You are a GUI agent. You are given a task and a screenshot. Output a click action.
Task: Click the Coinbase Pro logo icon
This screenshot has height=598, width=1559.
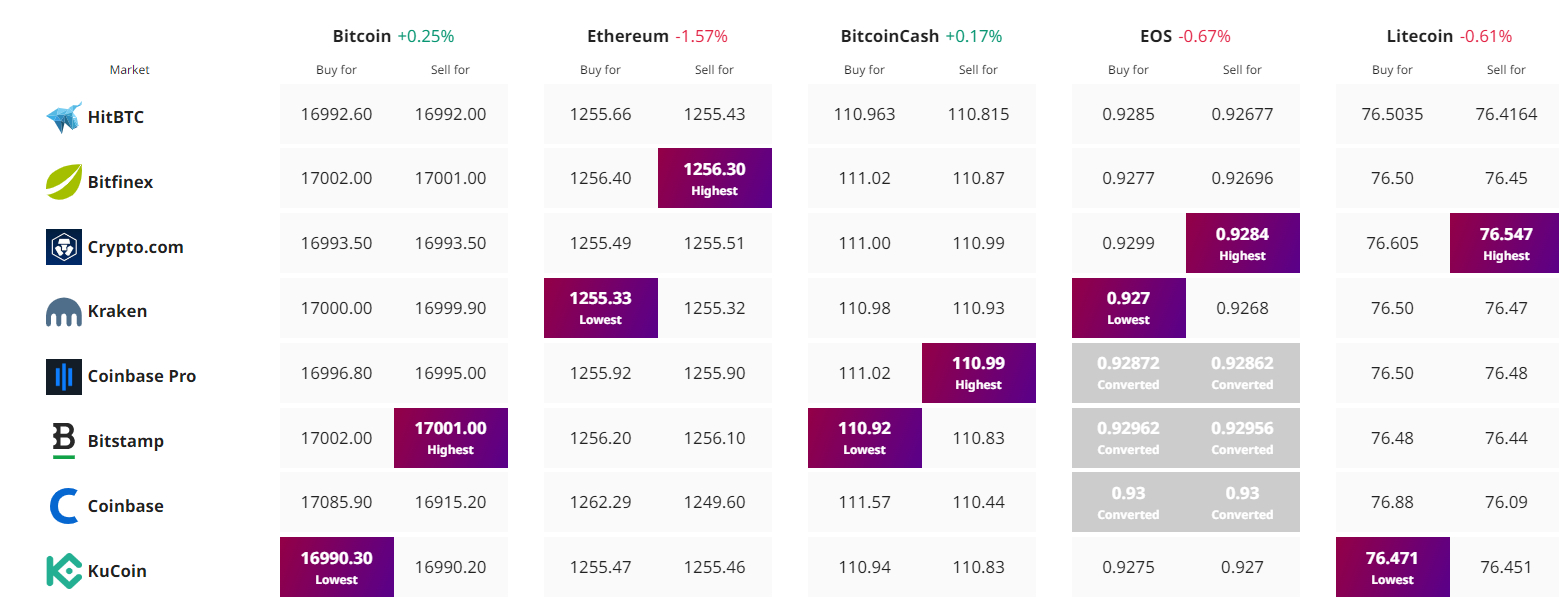64,377
